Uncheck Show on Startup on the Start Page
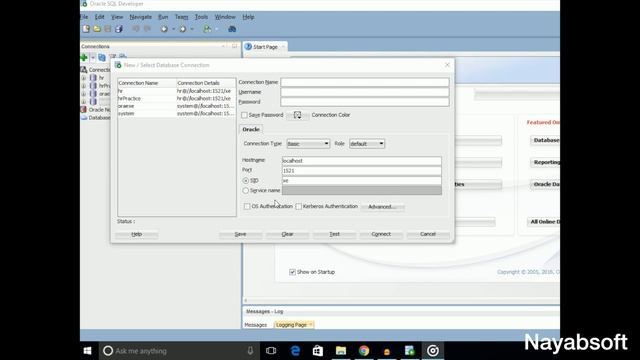Screen dimensions: 640x360 pos(292,272)
